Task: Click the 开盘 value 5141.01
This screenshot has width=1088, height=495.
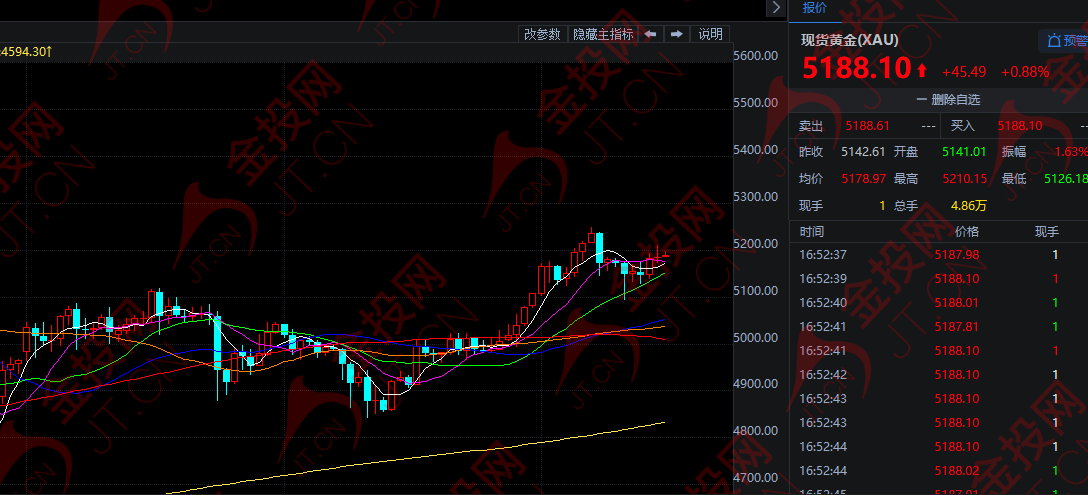Action: point(964,151)
